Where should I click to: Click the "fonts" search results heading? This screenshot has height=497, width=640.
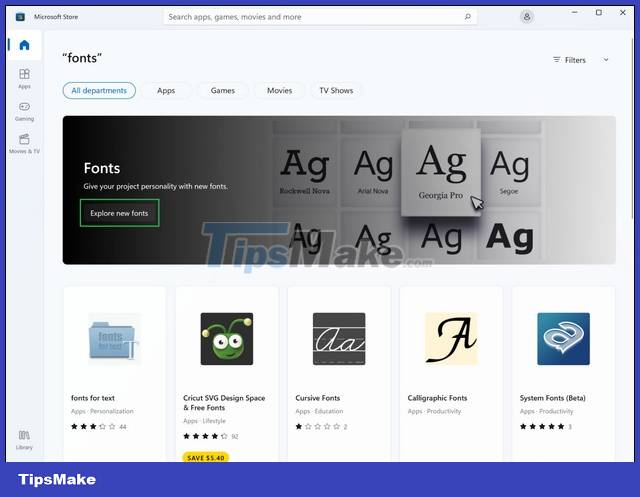click(82, 58)
